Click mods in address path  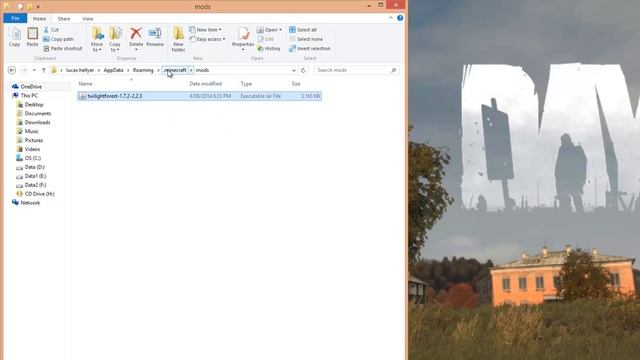pyautogui.click(x=202, y=70)
